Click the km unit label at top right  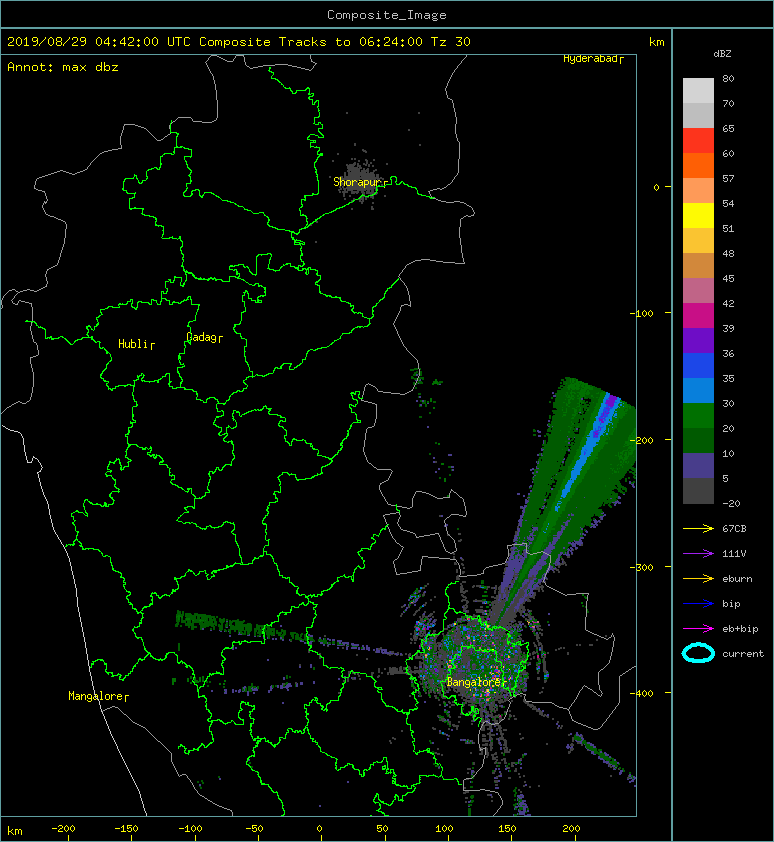656,42
